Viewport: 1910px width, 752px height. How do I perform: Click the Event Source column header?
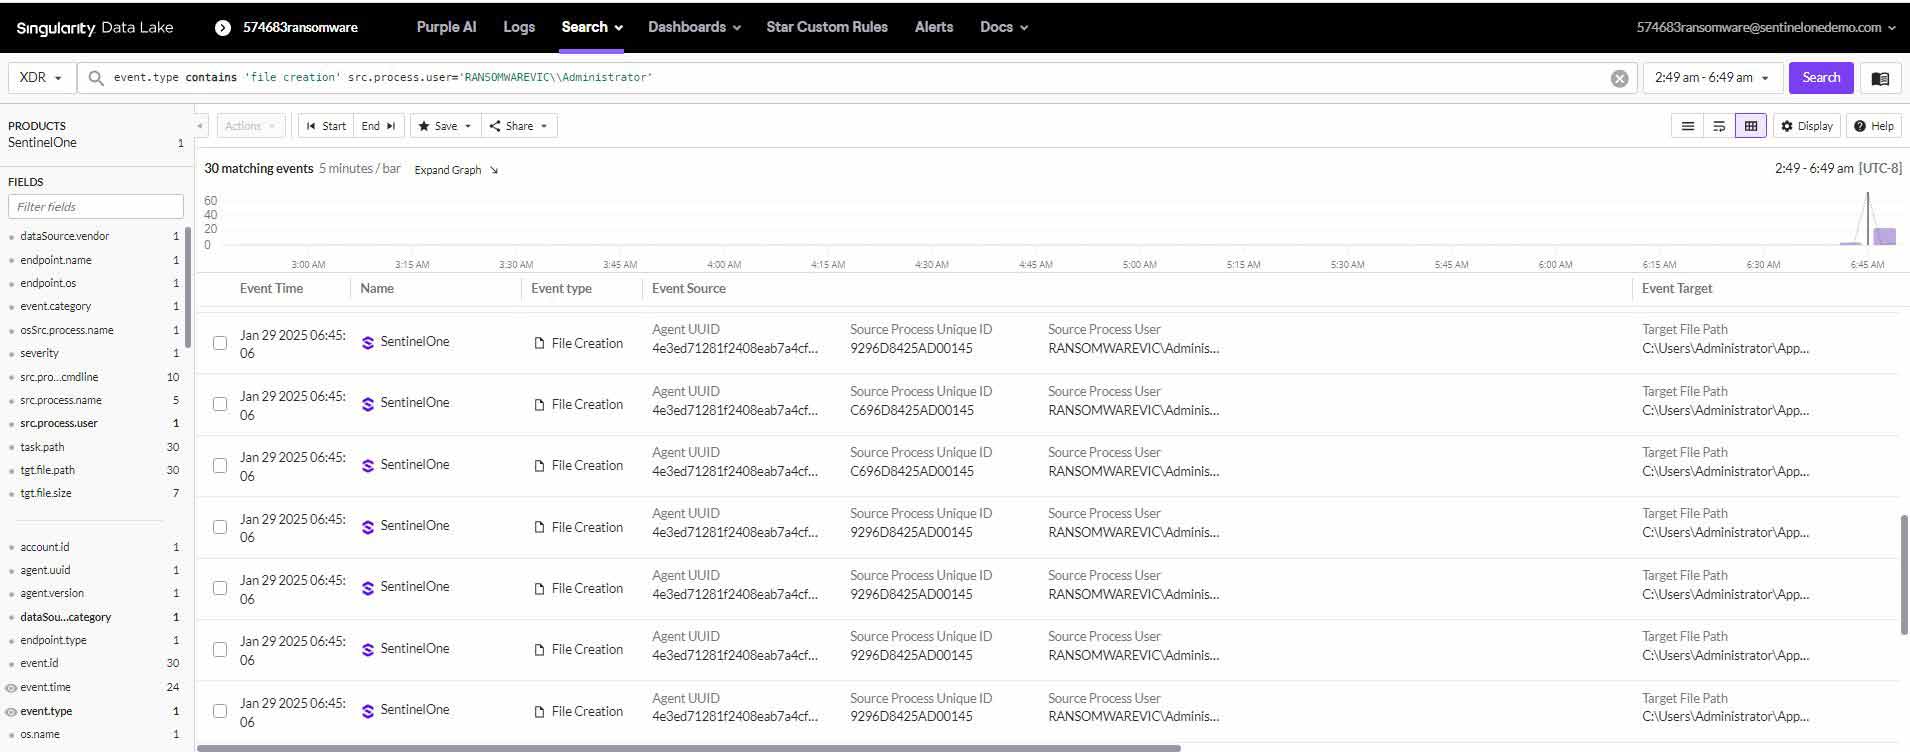[689, 289]
